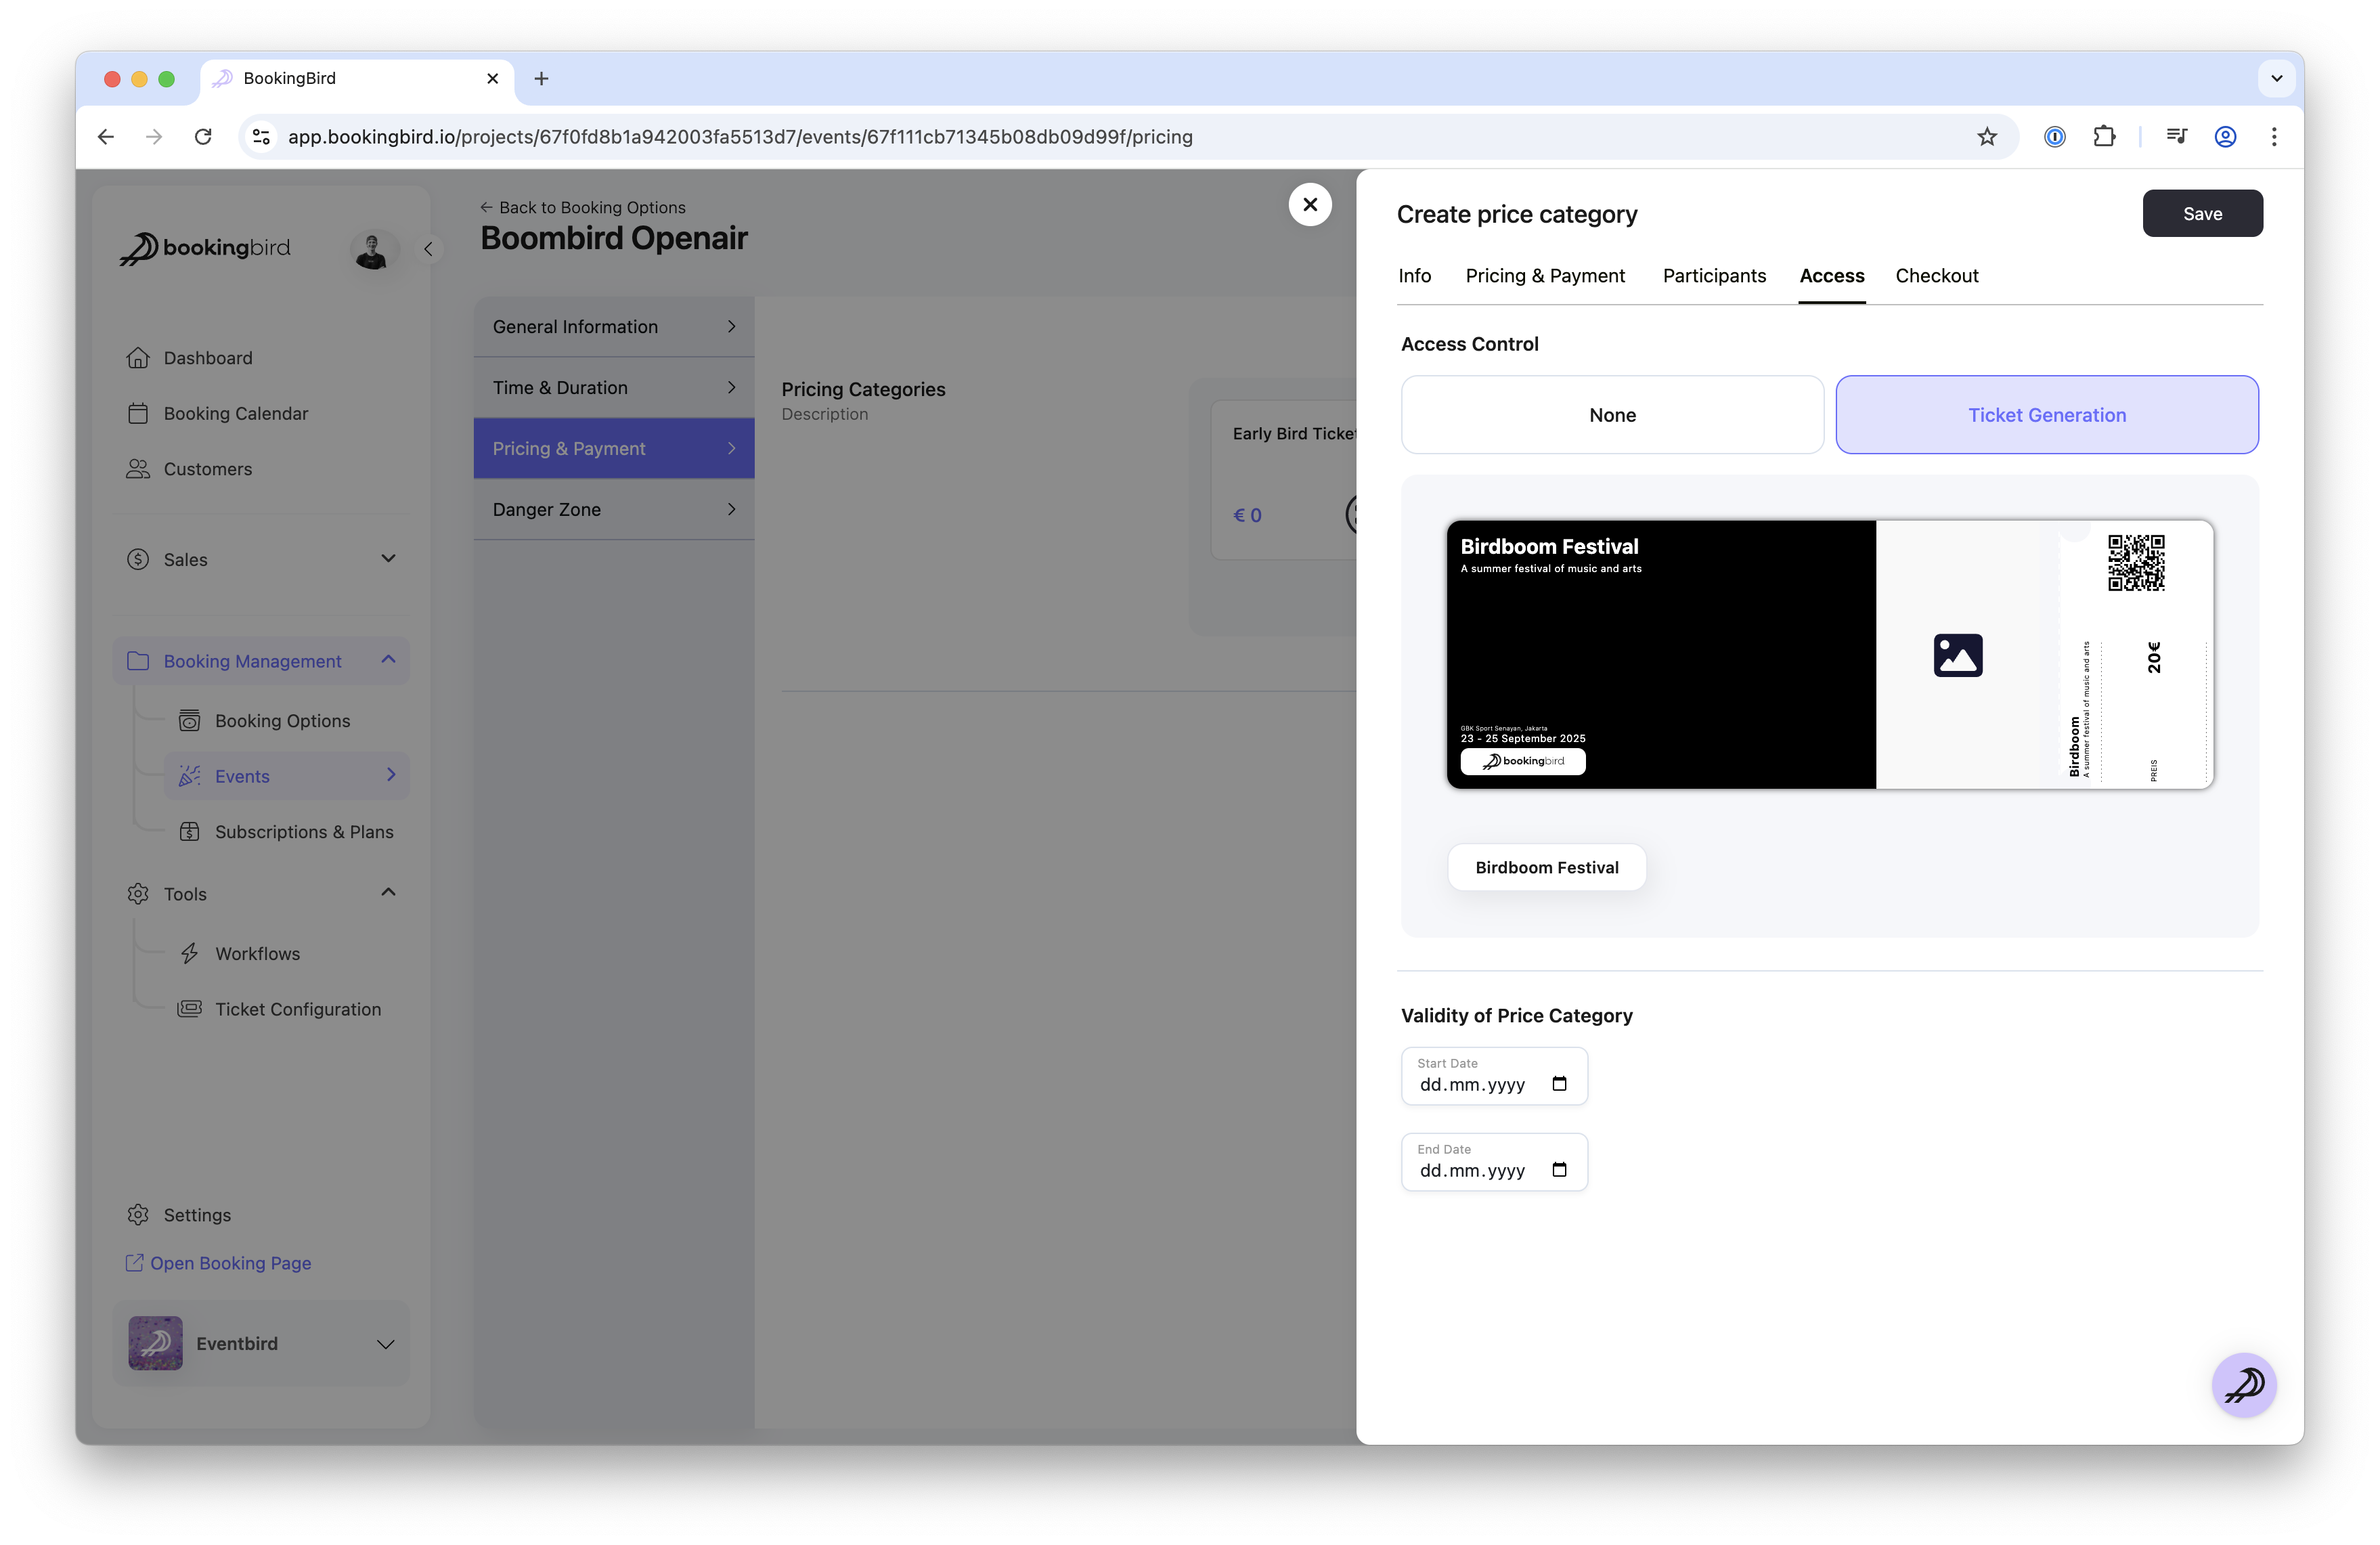The width and height of the screenshot is (2380, 1545).
Task: Switch to the Participants tab
Action: pyautogui.click(x=1714, y=276)
